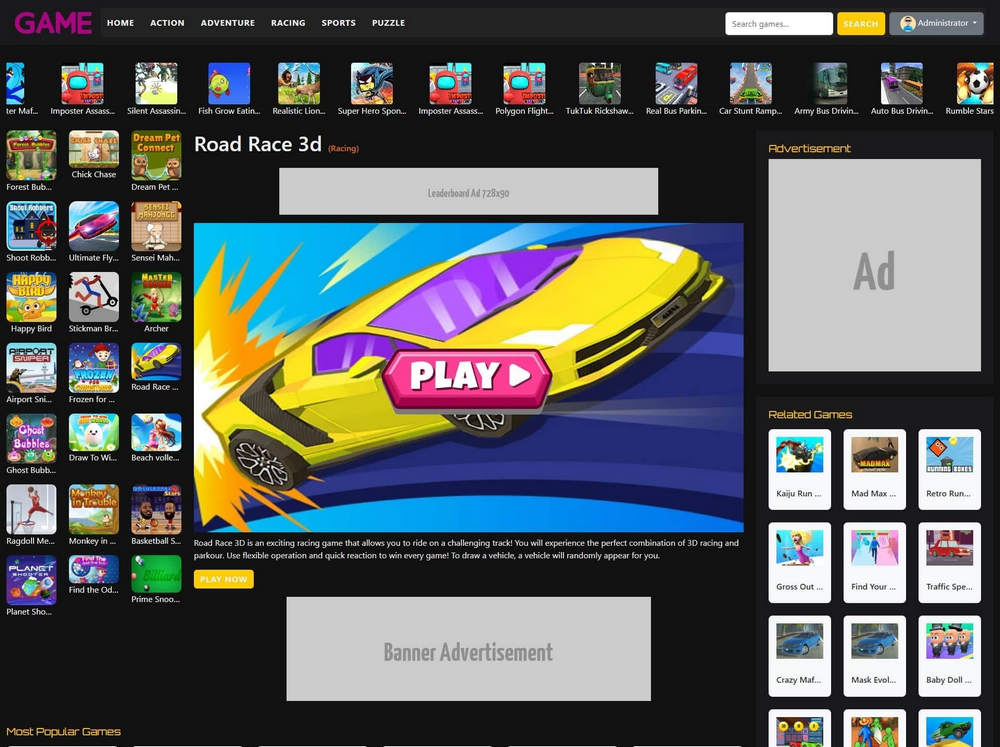Launch the Realistic Lion game icon

[x=298, y=84]
